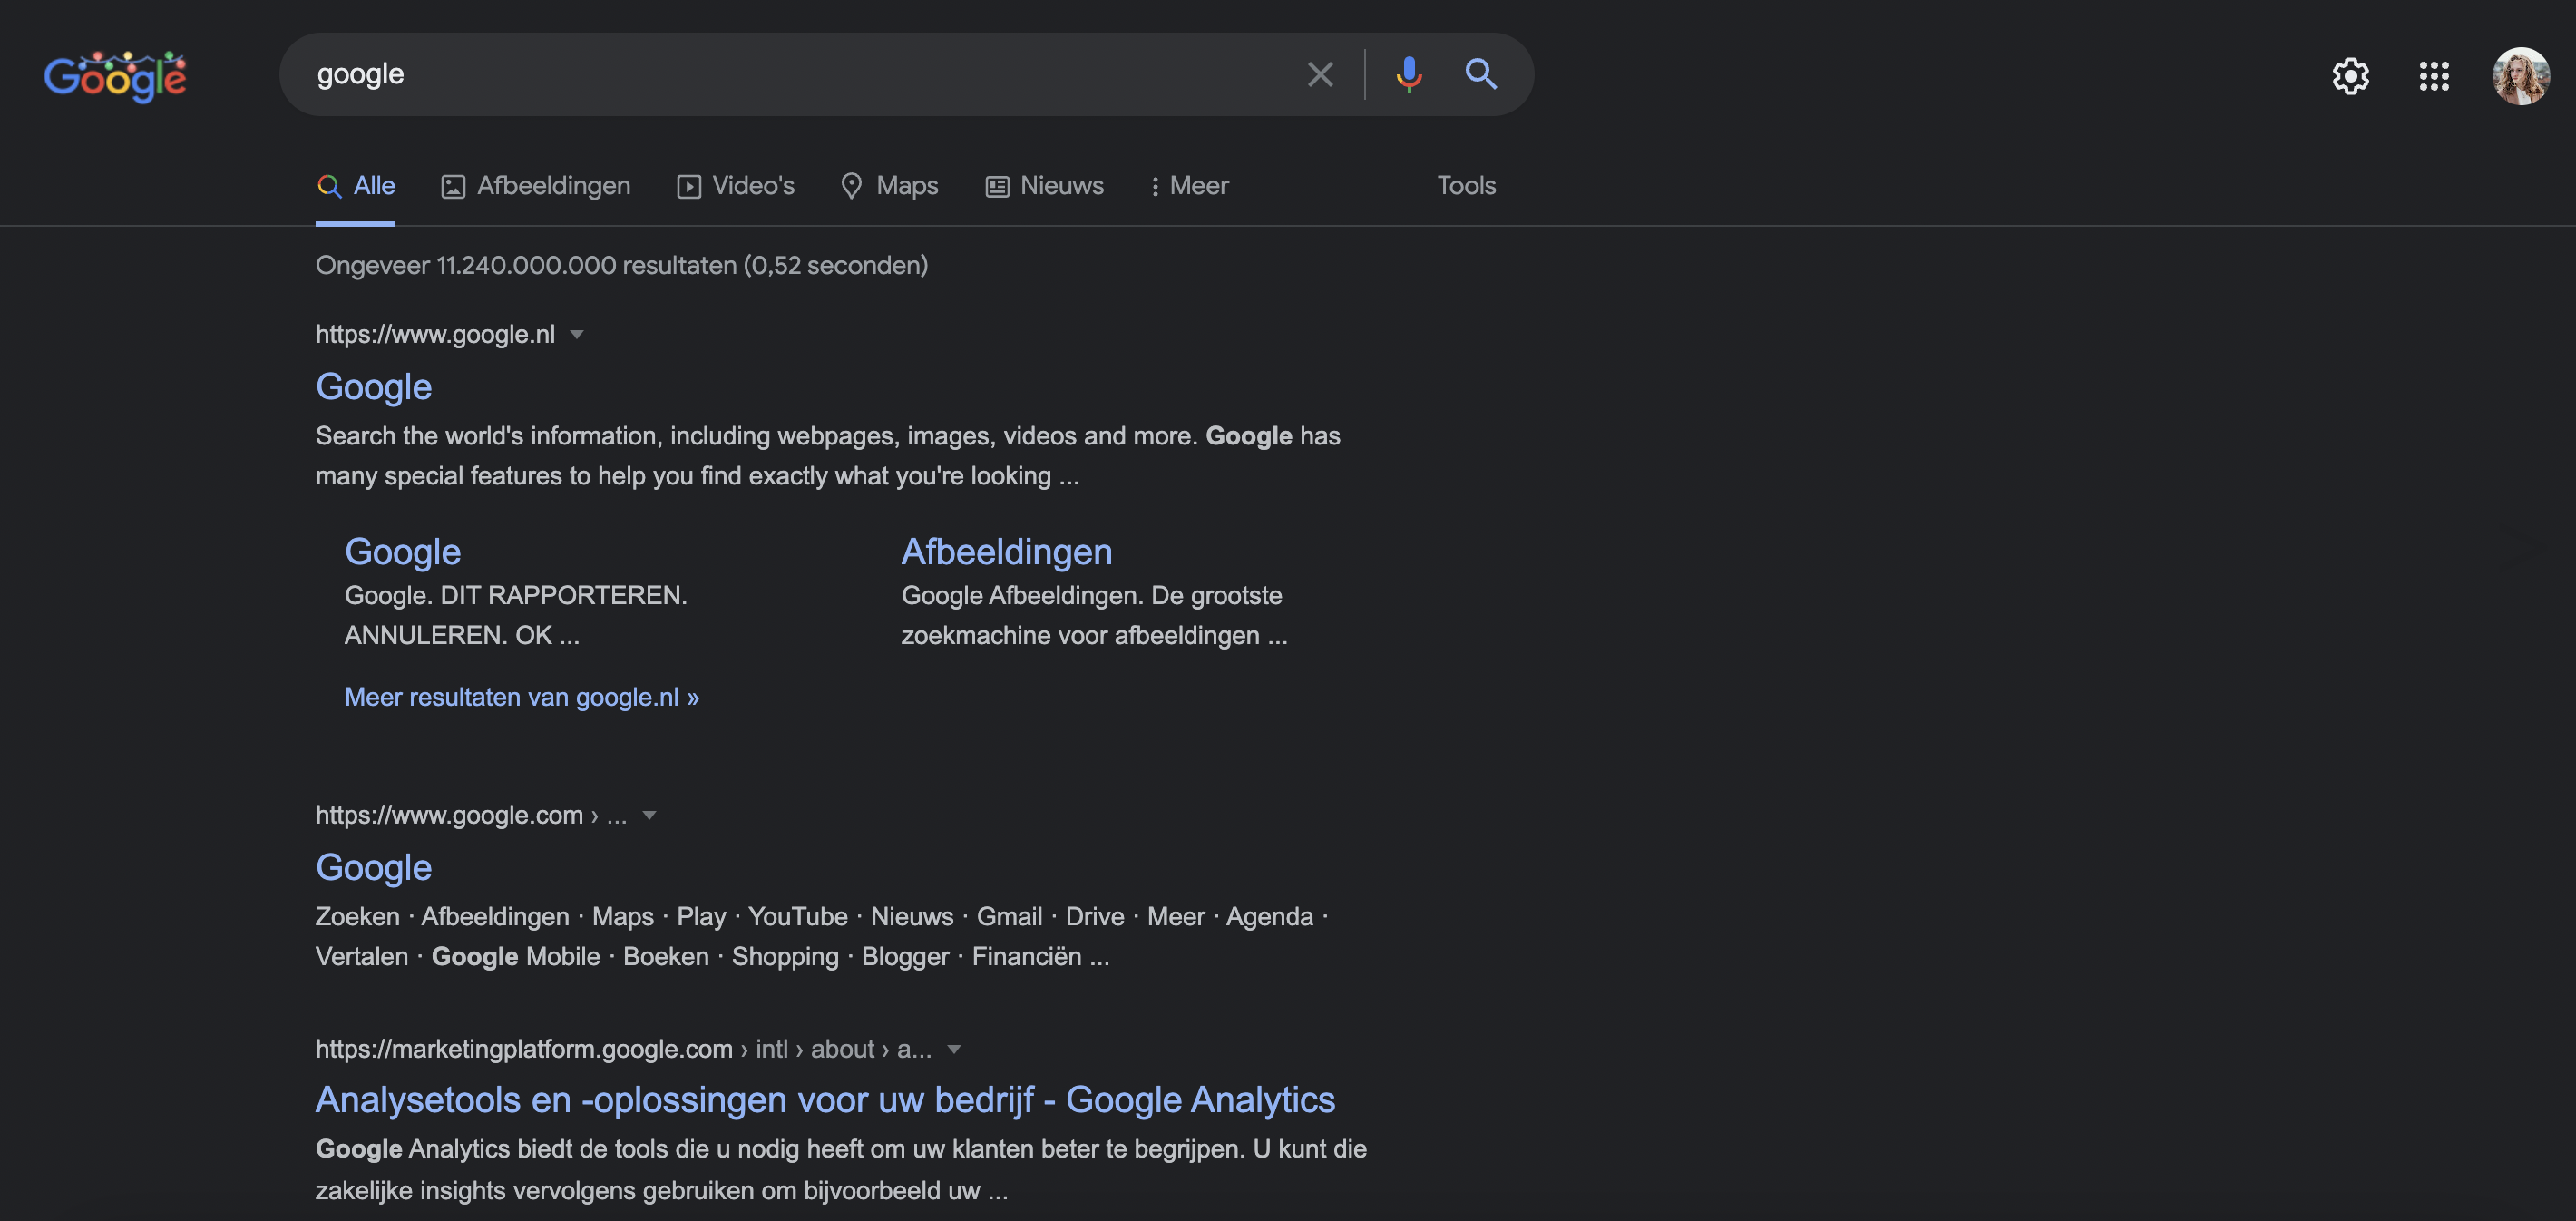Switch to the Afbeeldingen tab
This screenshot has width=2576, height=1221.
point(536,186)
